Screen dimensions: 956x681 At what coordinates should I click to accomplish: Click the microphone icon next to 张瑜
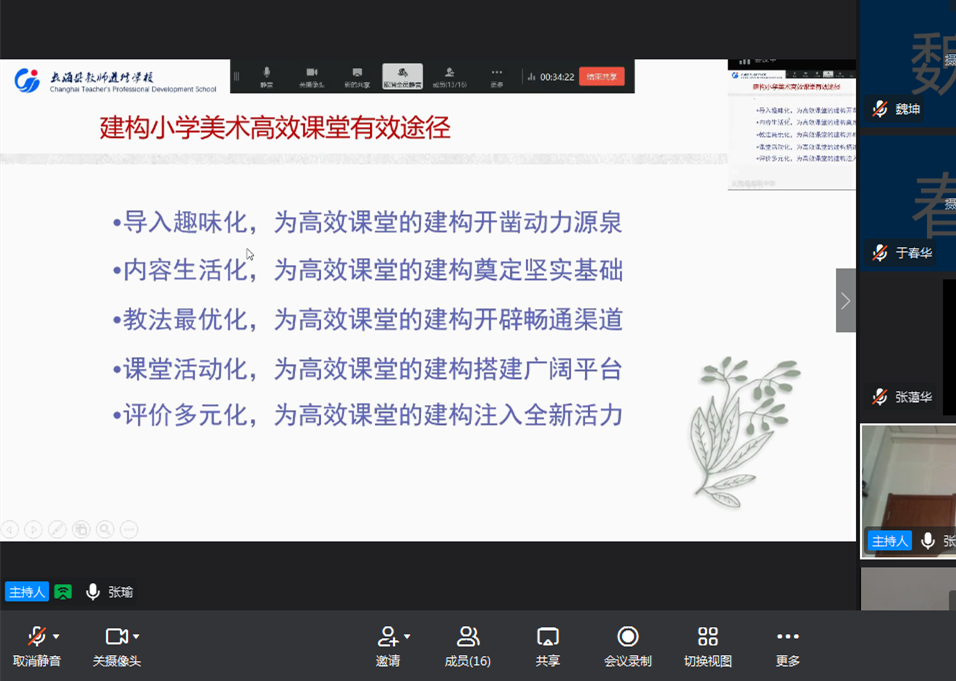[93, 591]
